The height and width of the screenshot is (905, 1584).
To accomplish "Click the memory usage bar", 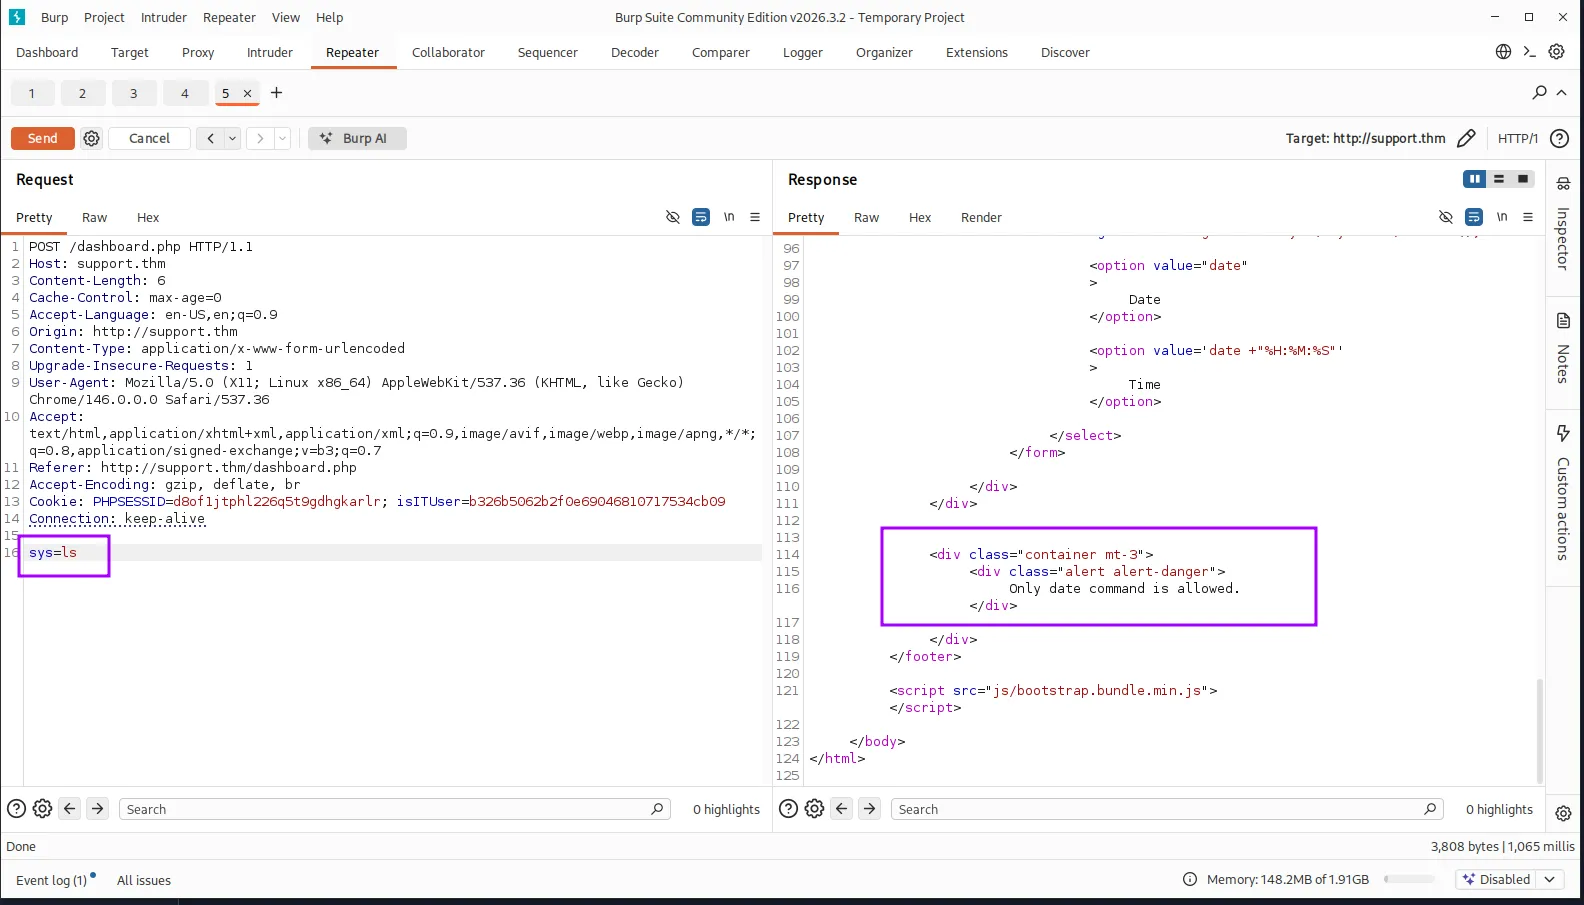I will [x=1410, y=879].
